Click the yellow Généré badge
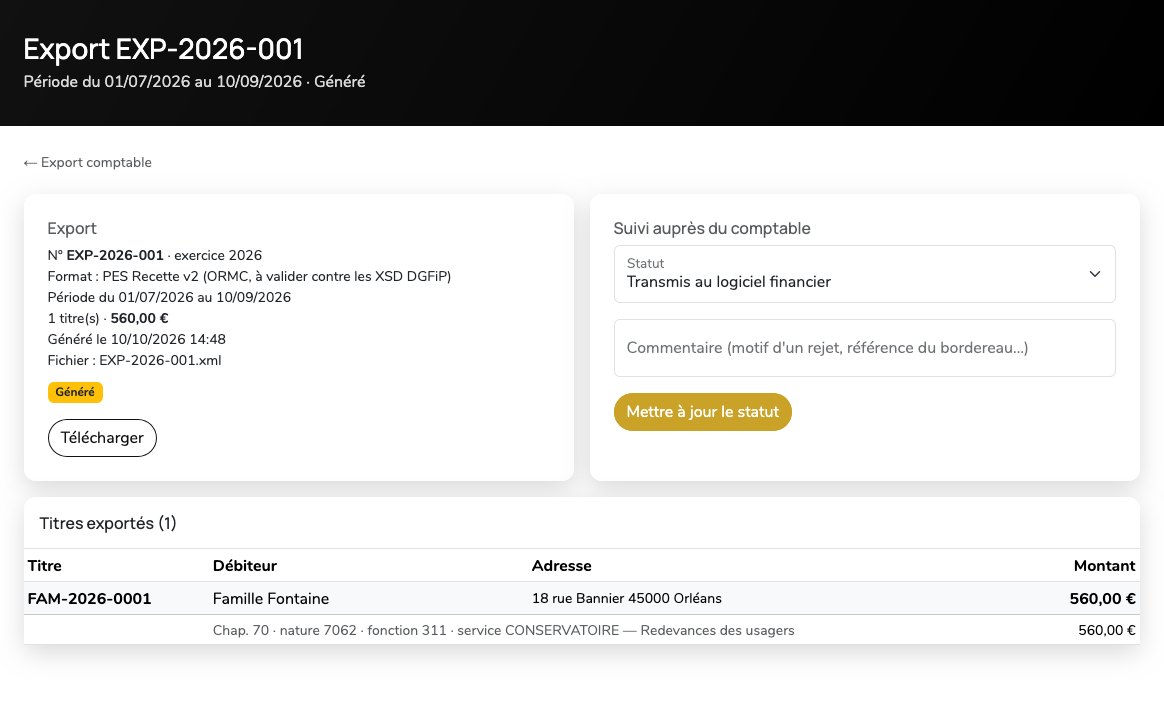 [x=75, y=392]
